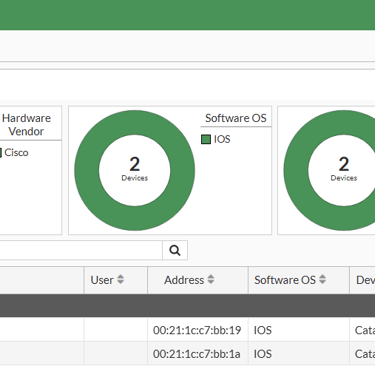Select row with address 00:21:1c:c7:bb:19
The image size is (375, 366).
click(x=187, y=330)
